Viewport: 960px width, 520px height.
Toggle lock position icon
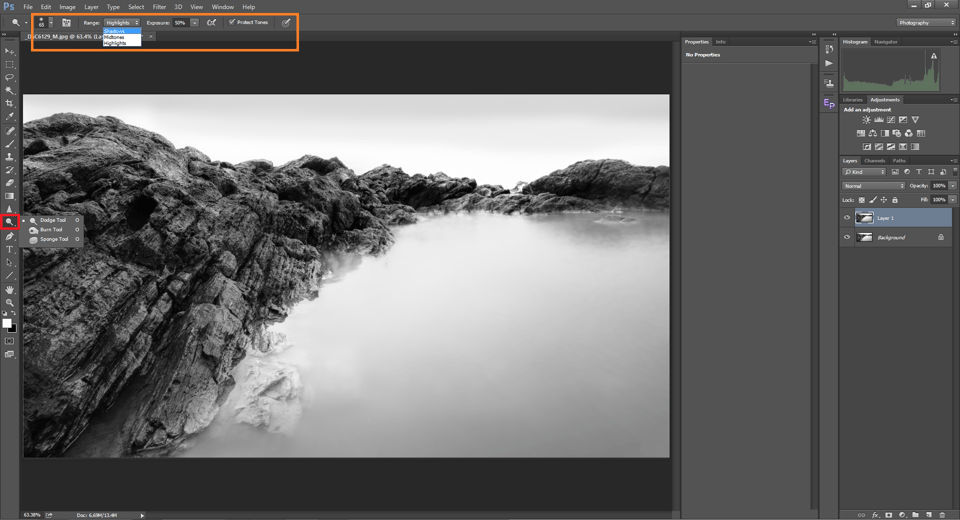coord(883,200)
